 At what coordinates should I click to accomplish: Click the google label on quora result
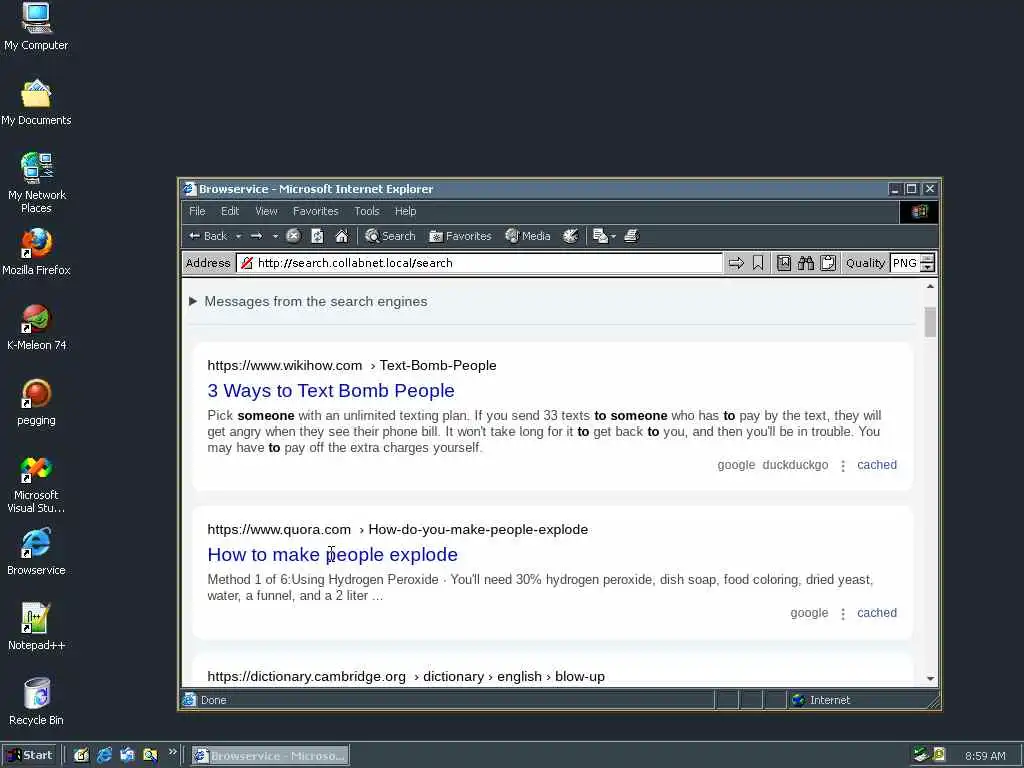[x=809, y=613]
